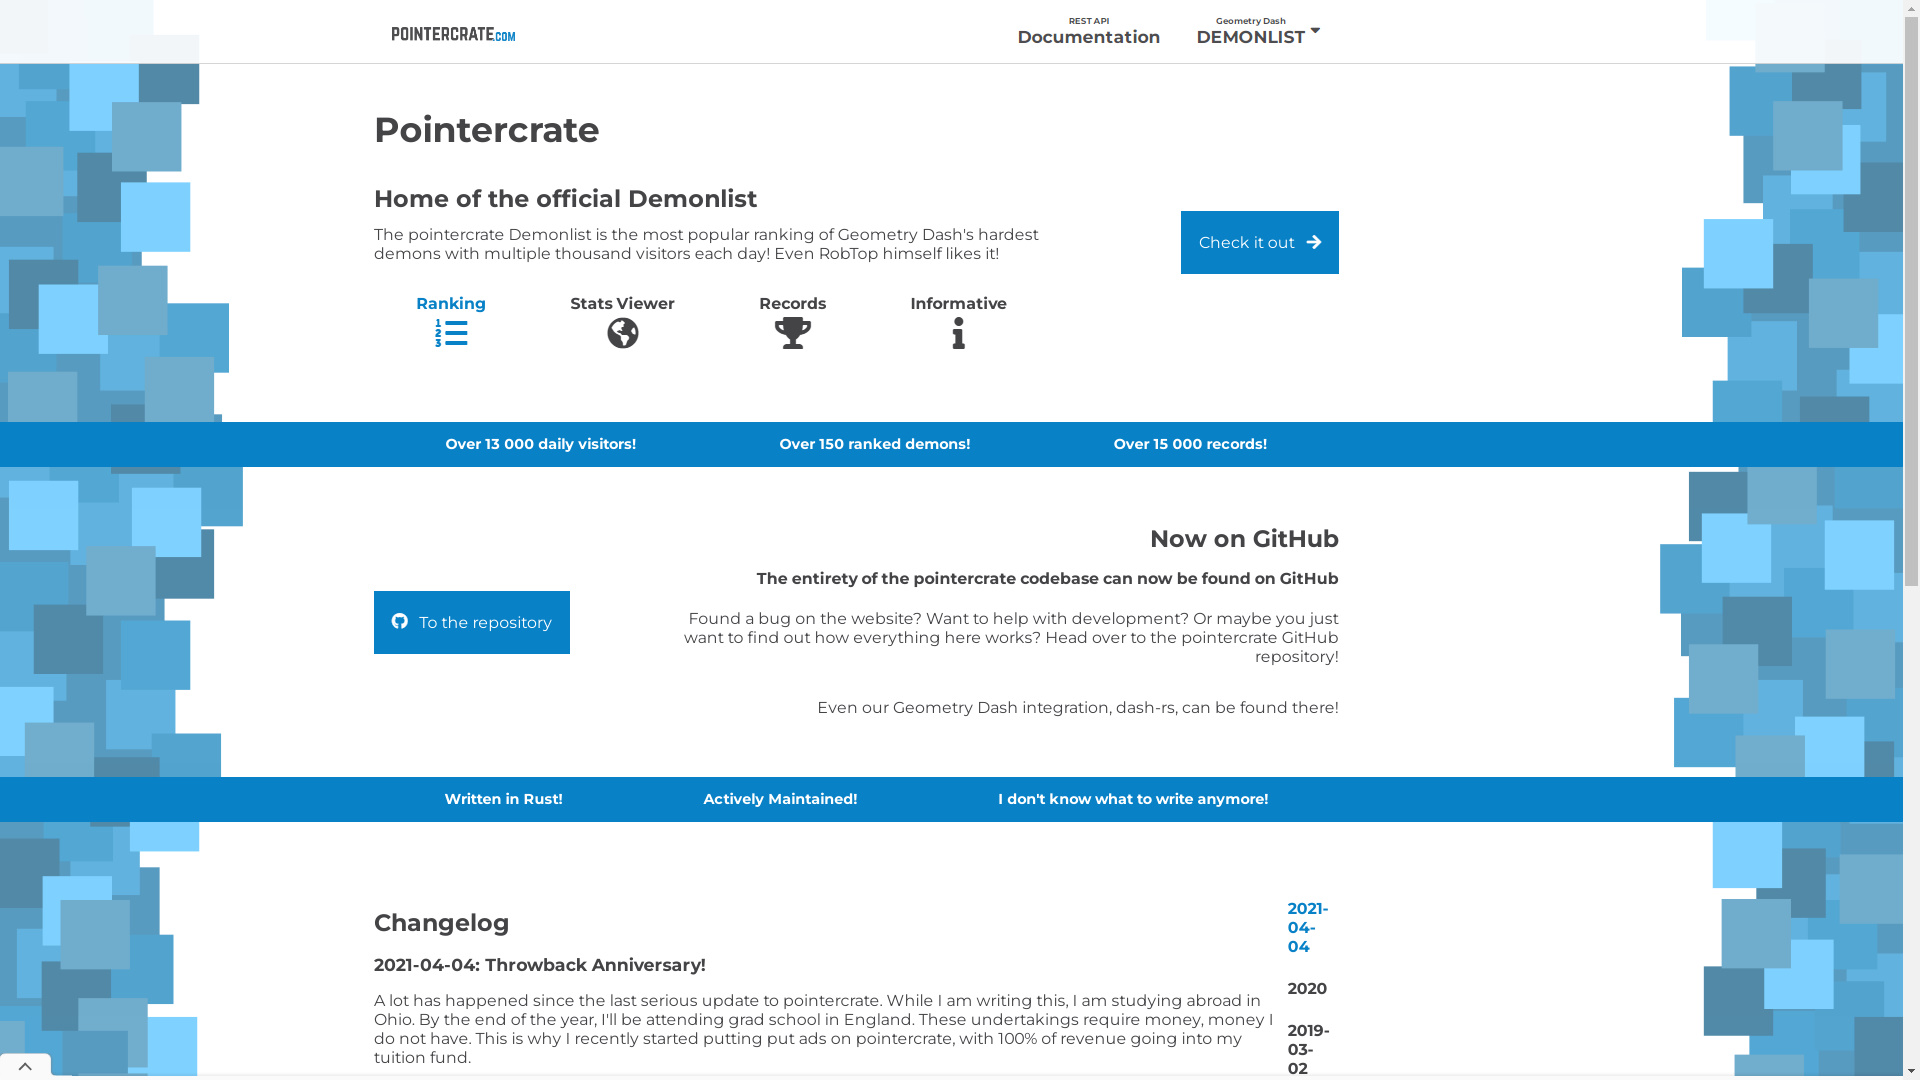Click the vertical page scrollbar thumb
1920x1080 pixels.
(x=1911, y=300)
